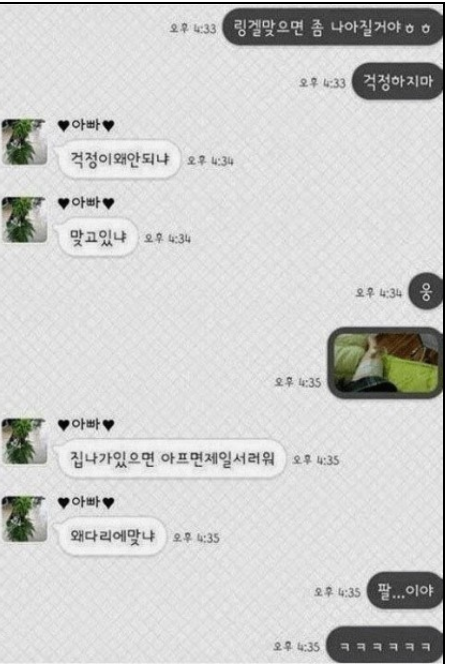Open 아빠's profile photo by 집나가있으면 message

(25, 441)
